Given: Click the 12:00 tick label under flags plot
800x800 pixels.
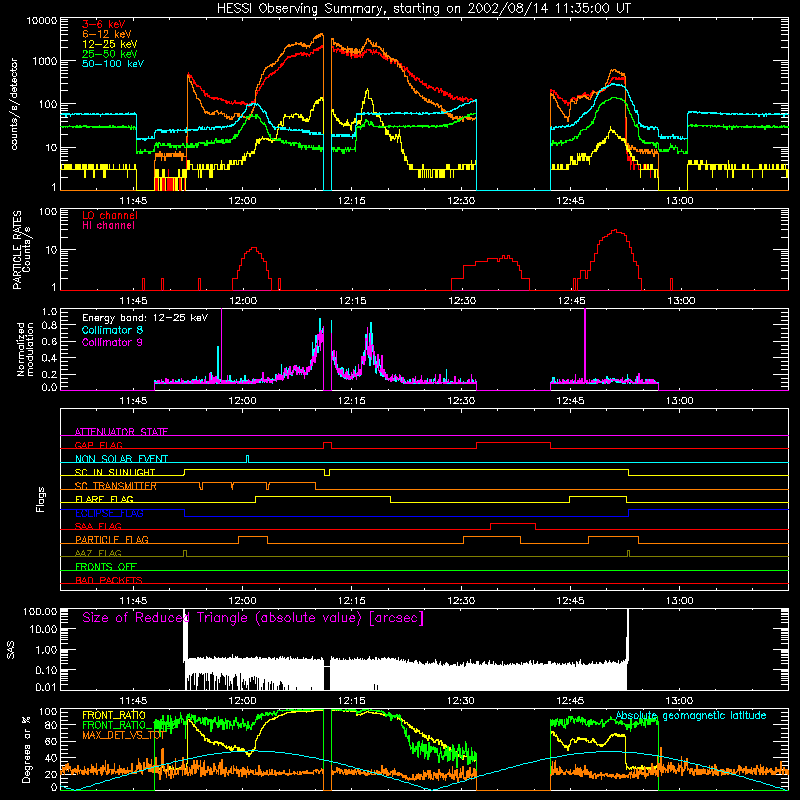Looking at the screenshot, I should point(242,601).
